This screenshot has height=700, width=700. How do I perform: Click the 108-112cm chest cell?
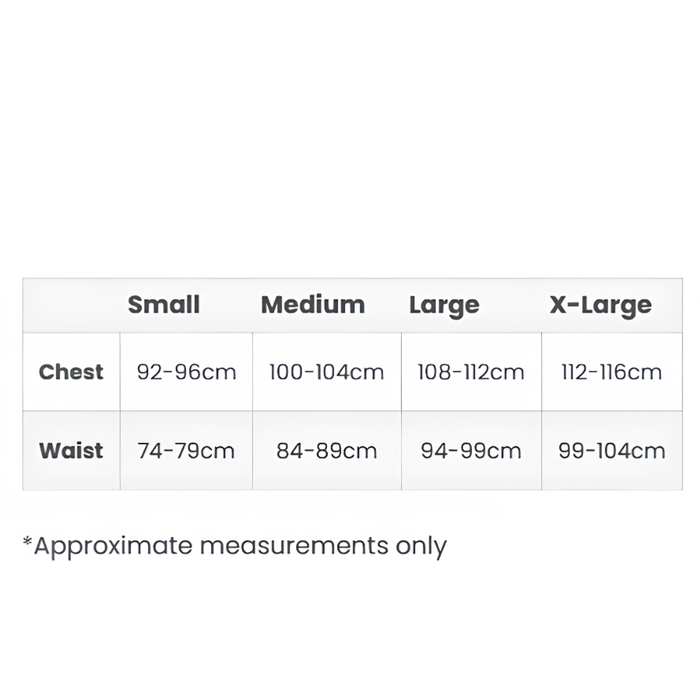point(471,372)
